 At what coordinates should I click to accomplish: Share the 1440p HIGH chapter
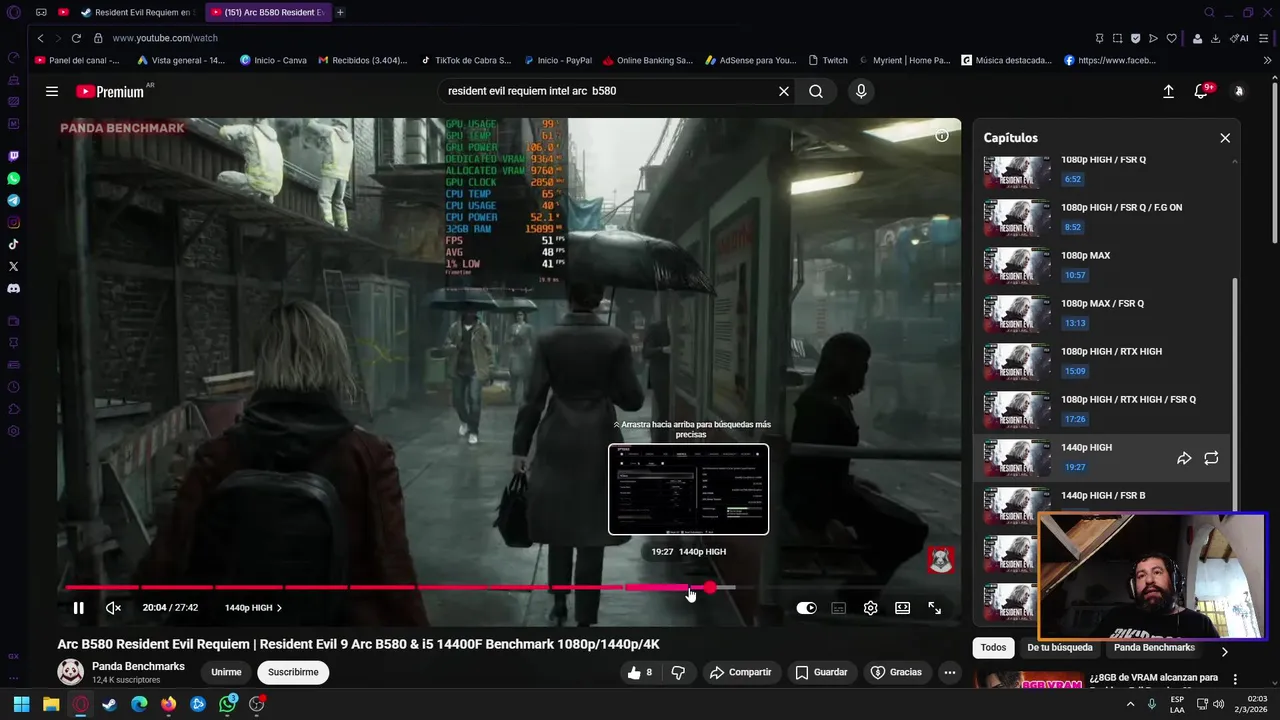1184,458
